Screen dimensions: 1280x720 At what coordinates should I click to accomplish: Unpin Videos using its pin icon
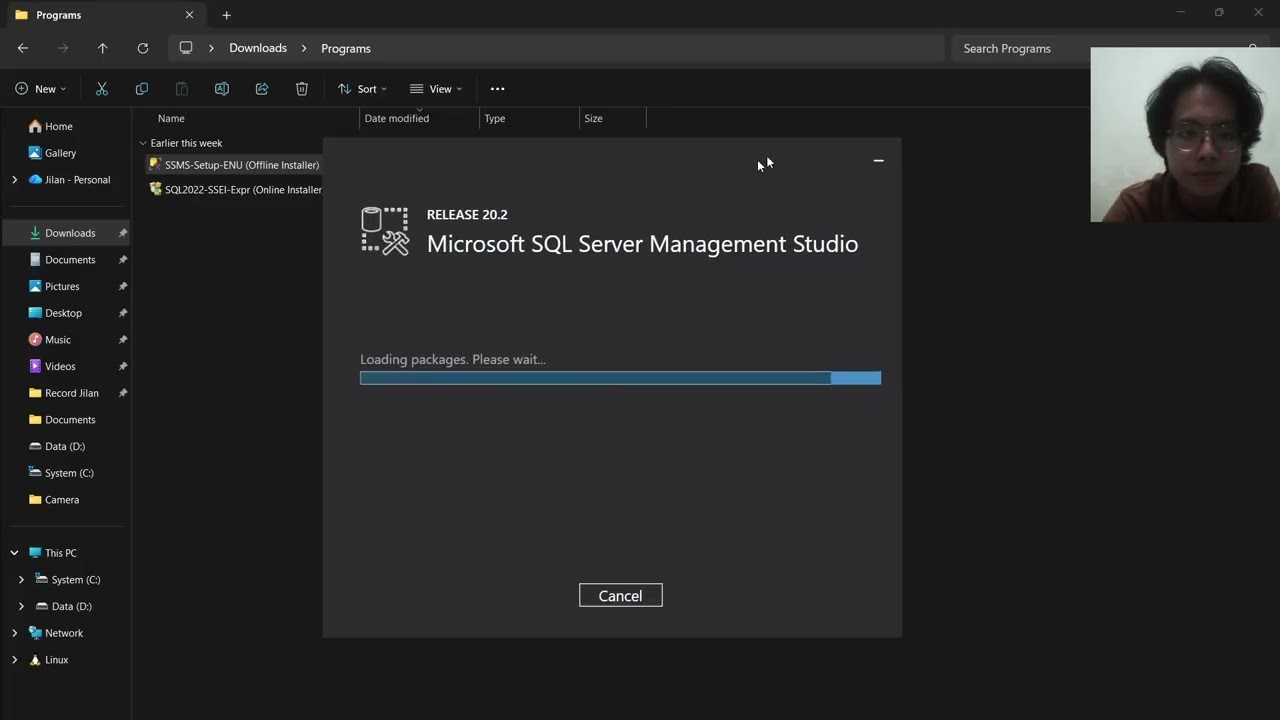coord(123,366)
